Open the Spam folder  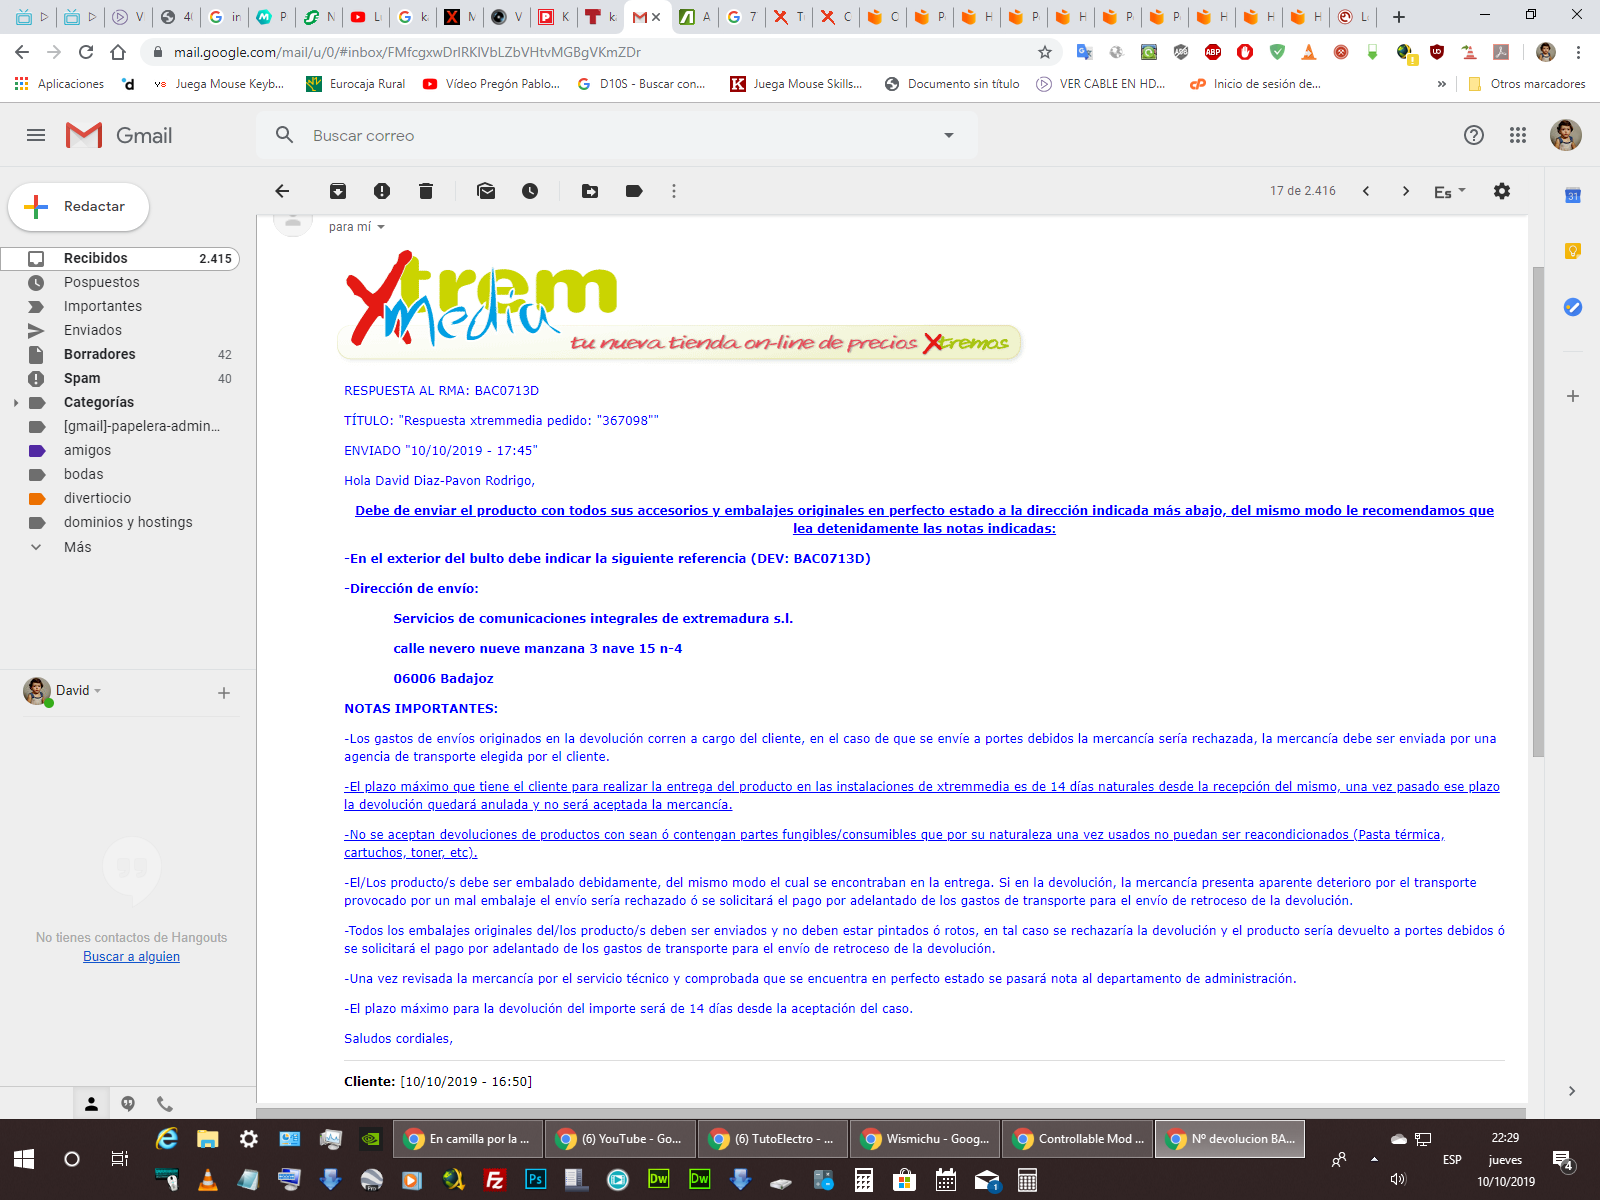pos(82,378)
